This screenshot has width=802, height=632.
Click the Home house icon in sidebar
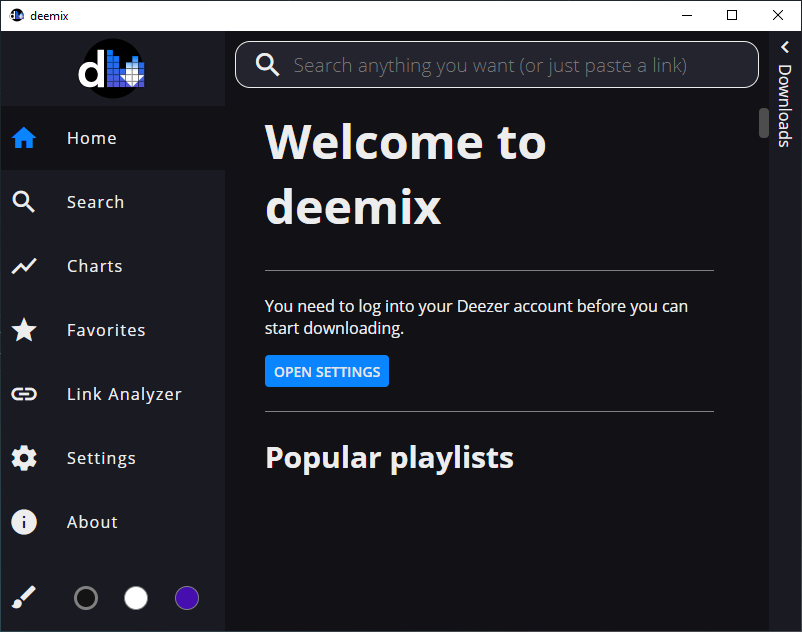pyautogui.click(x=24, y=139)
